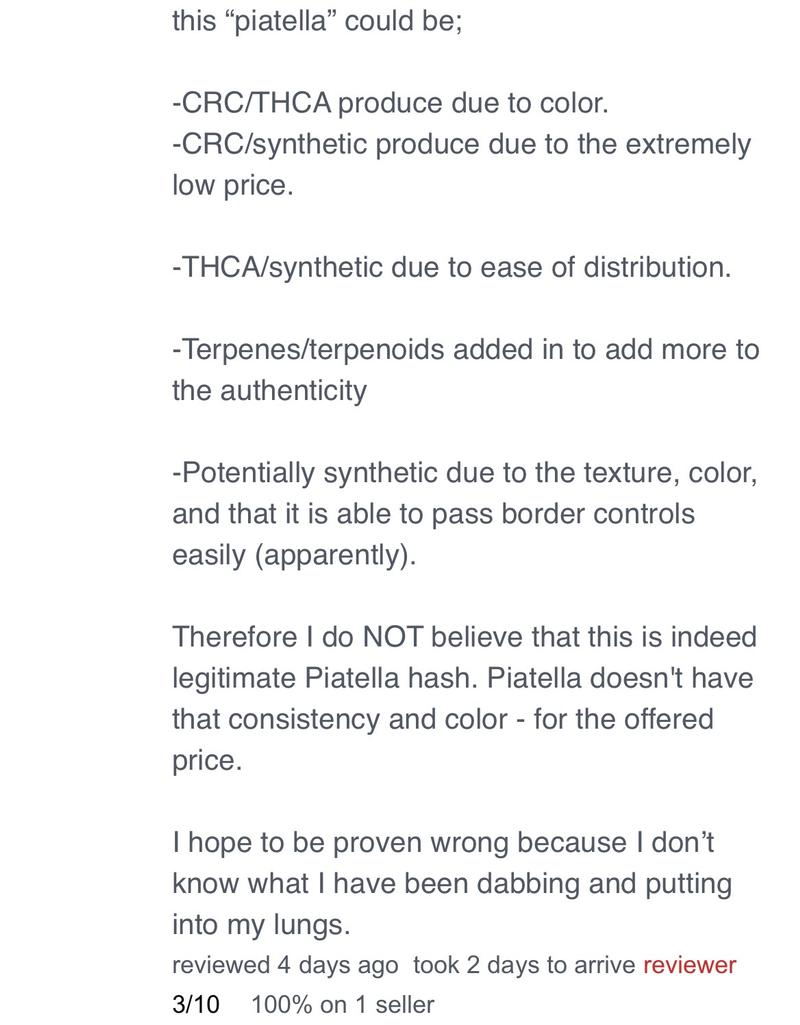Click the "-CRC/synthetic produce" bullet line

[461, 144]
